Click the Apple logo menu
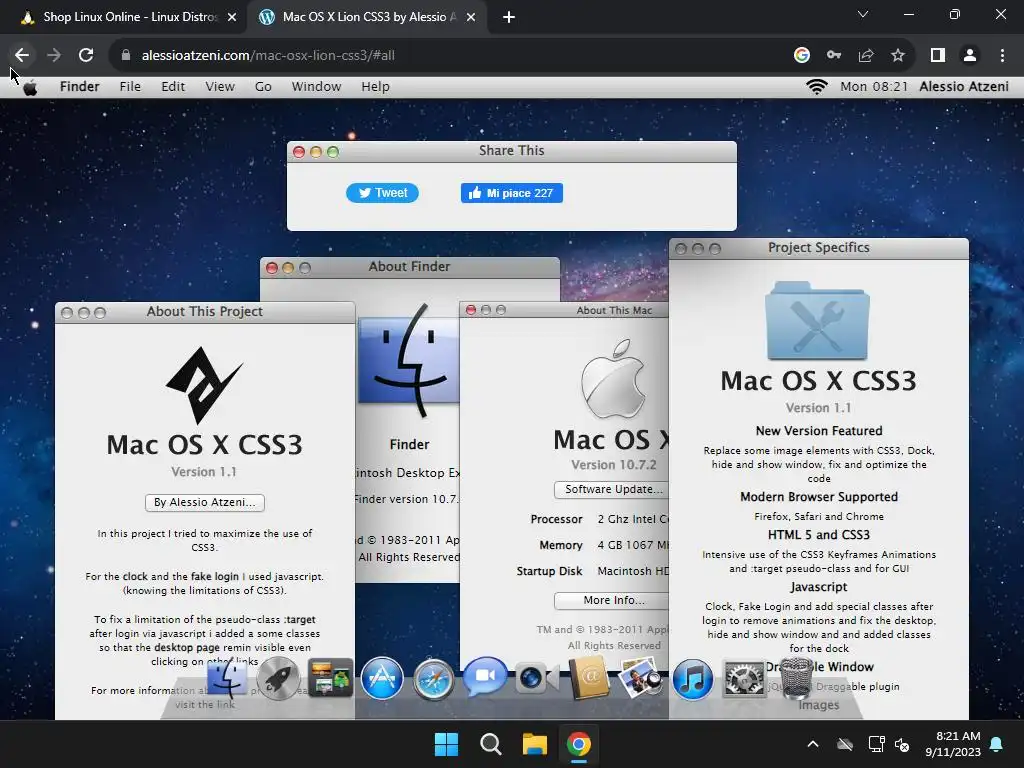 pyautogui.click(x=30, y=87)
